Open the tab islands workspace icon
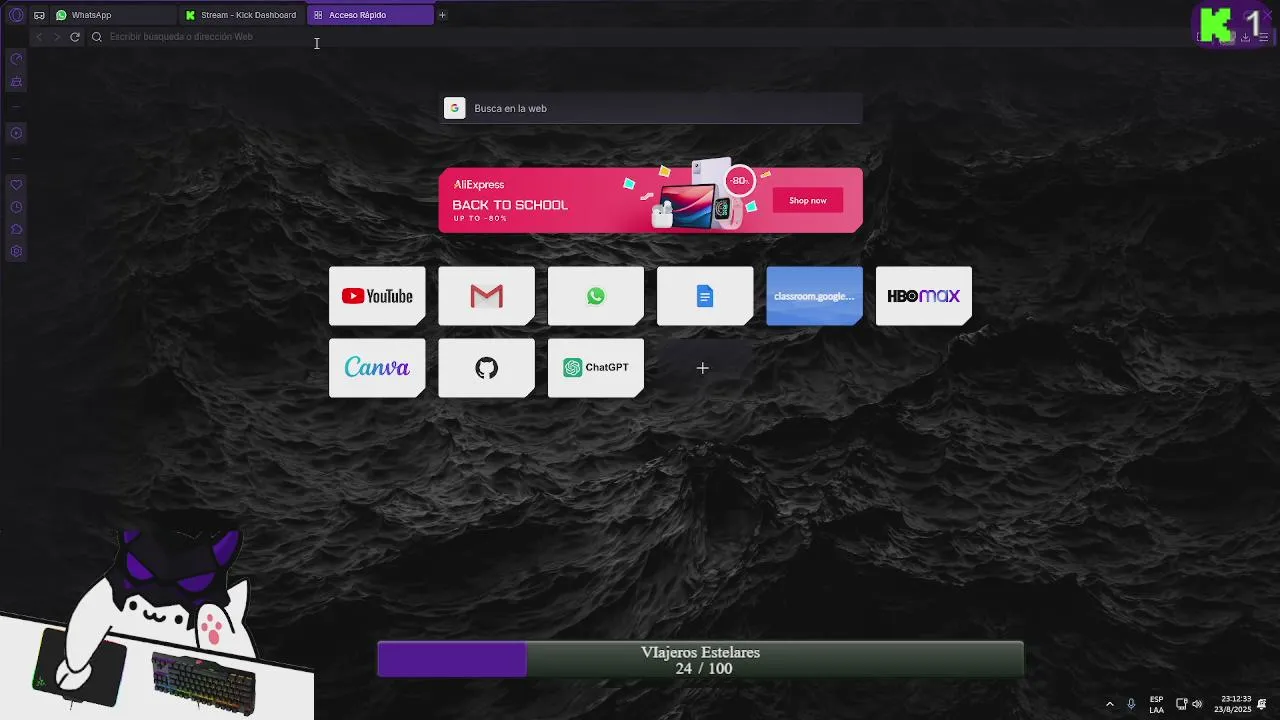This screenshot has width=1280, height=720. [39, 15]
